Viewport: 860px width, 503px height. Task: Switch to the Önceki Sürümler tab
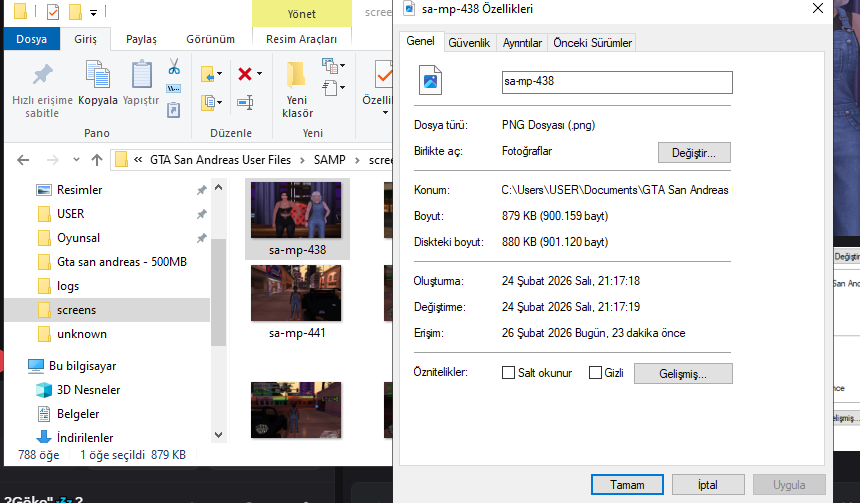tap(592, 43)
